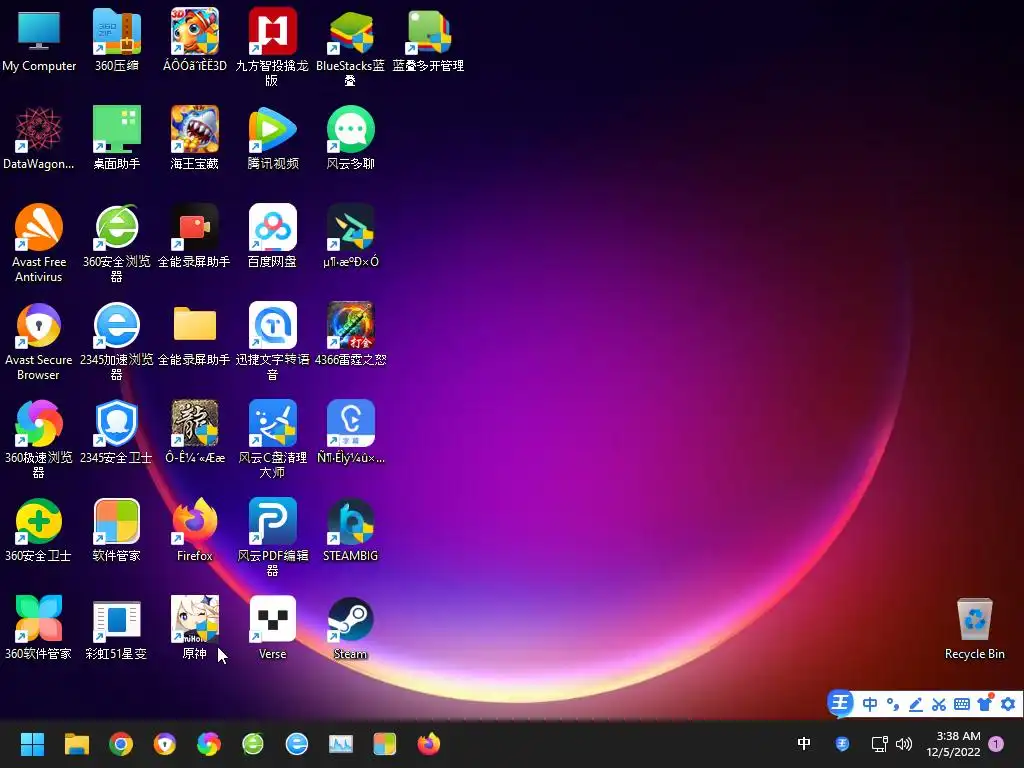This screenshot has width=1024, height=768.
Task: Open the monitoring graph taskbar app
Action: pos(340,744)
